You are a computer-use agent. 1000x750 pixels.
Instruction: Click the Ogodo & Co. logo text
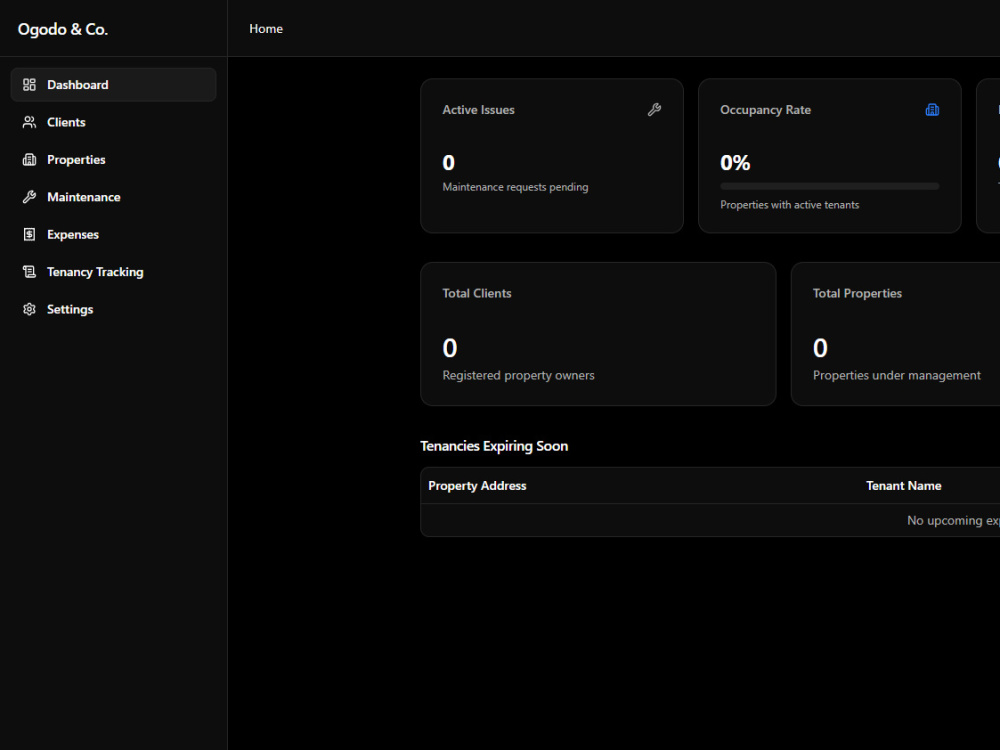tap(62, 29)
